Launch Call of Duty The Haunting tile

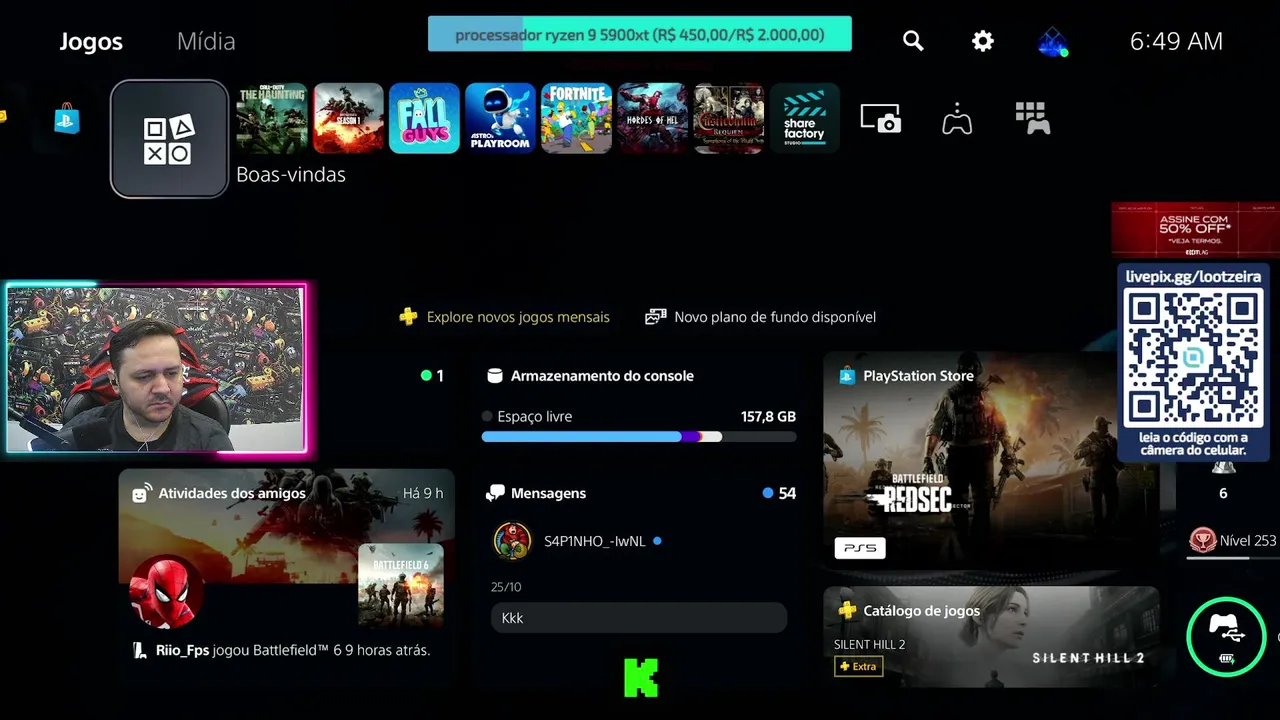[271, 118]
